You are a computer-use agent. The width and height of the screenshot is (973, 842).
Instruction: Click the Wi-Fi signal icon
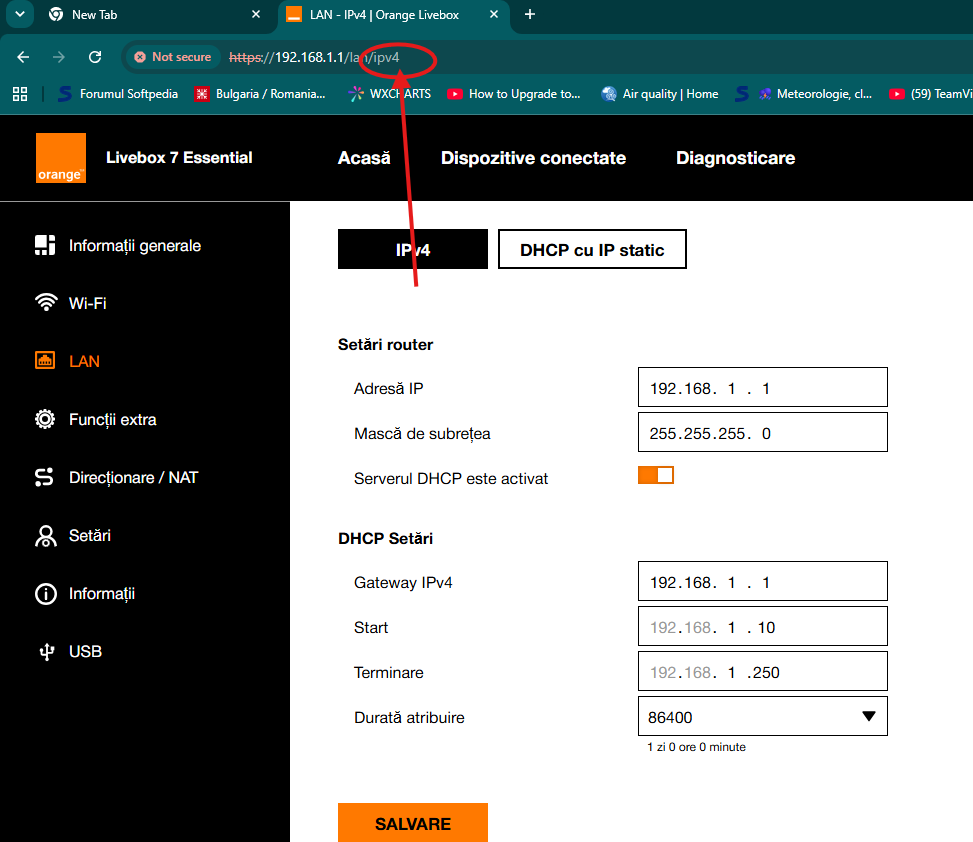(x=46, y=303)
